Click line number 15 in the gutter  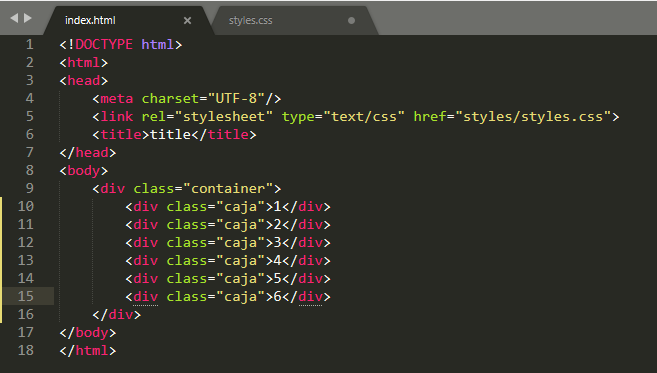click(x=26, y=296)
